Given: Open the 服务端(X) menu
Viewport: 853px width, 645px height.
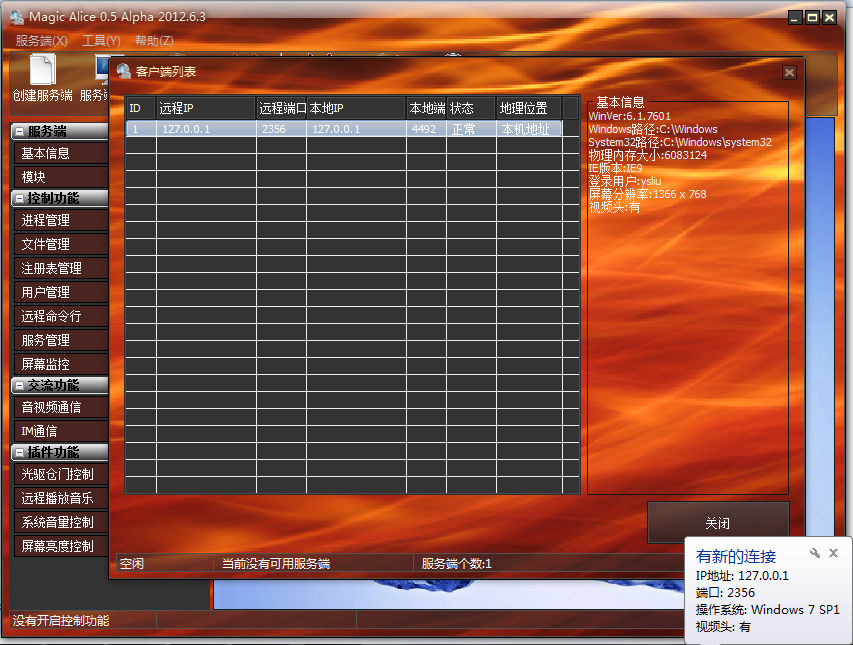Looking at the screenshot, I should click(x=41, y=41).
